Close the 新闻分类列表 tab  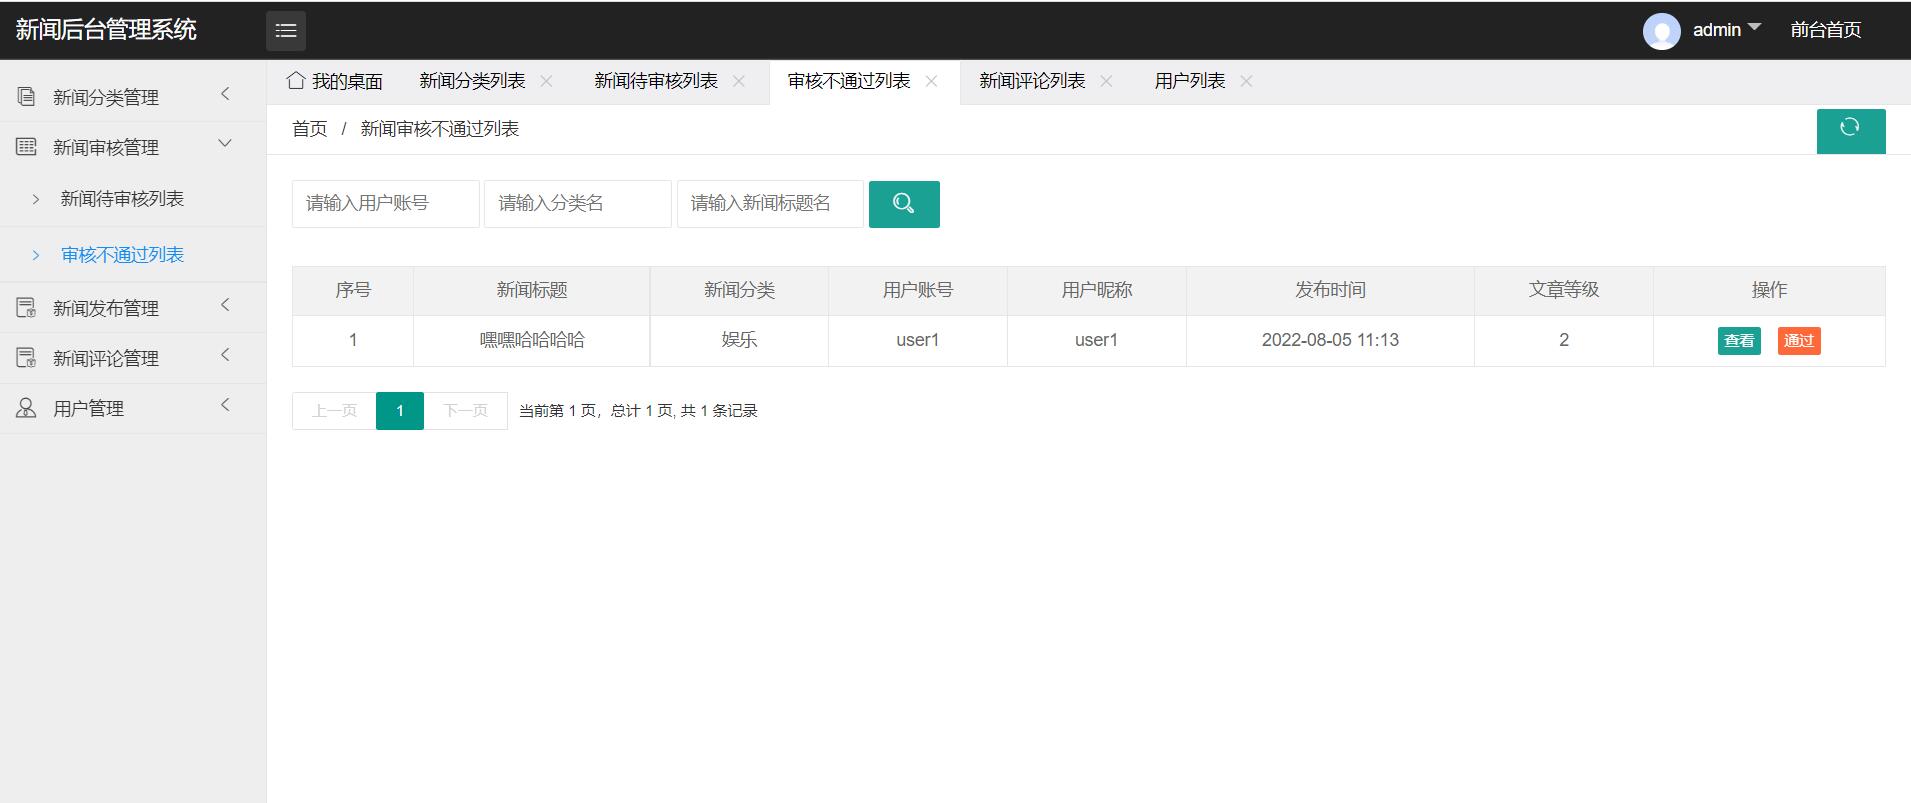click(x=546, y=81)
